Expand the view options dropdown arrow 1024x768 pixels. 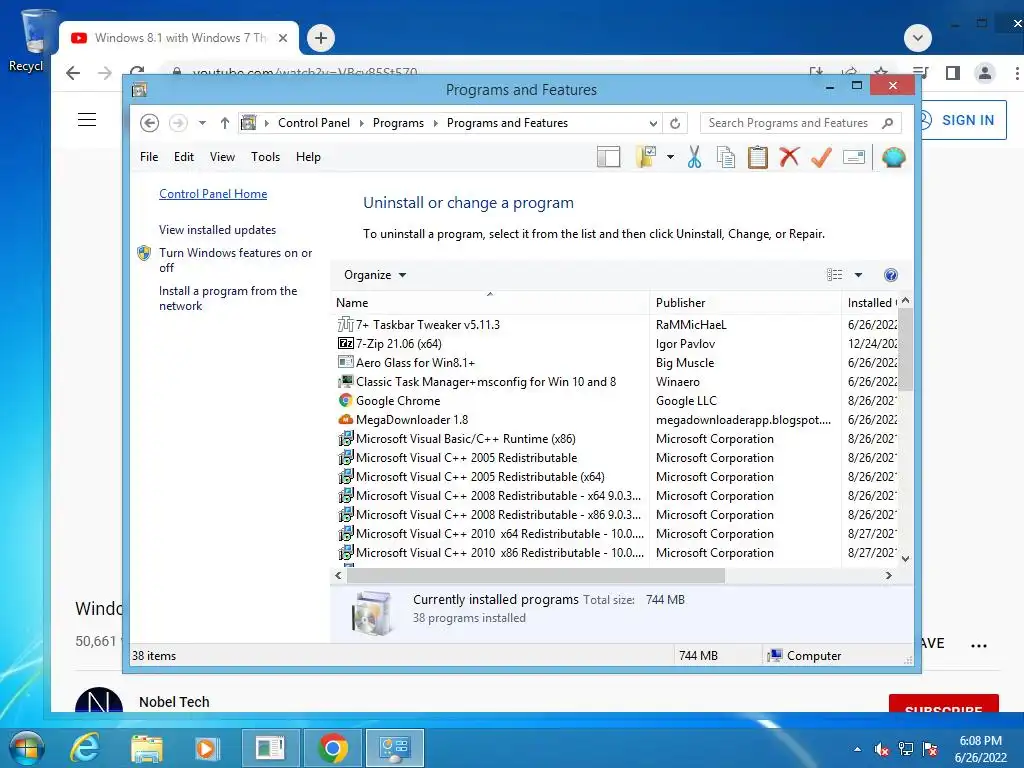(x=858, y=275)
